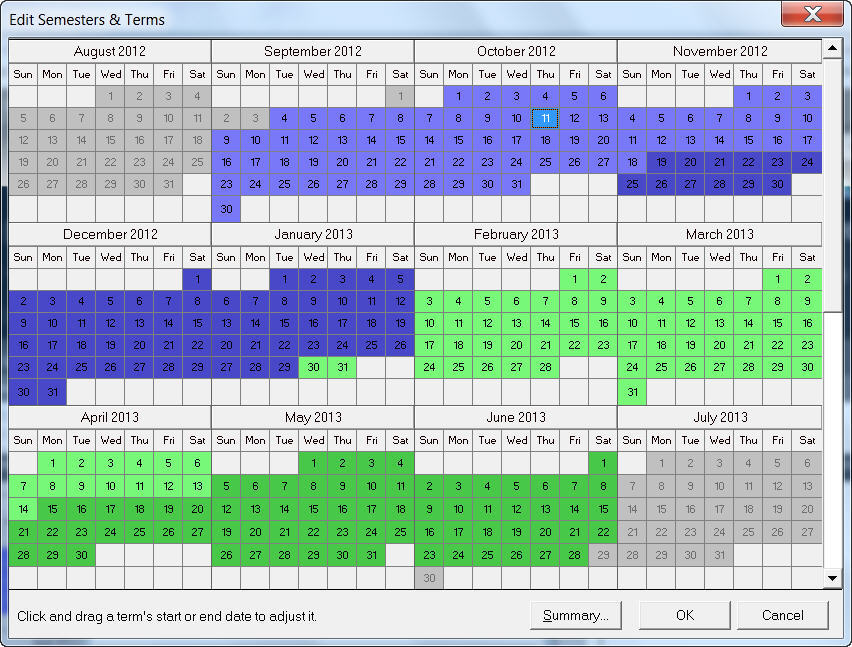Image resolution: width=852 pixels, height=647 pixels.
Task: Click December 31, 2012 date cell
Action: (52, 392)
